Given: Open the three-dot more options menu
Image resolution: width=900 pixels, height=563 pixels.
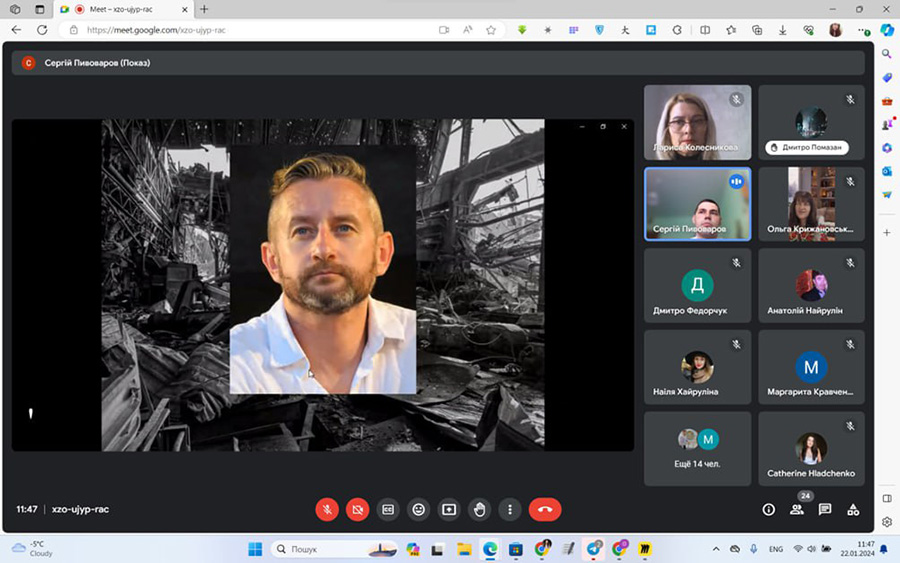Looking at the screenshot, I should pos(510,509).
